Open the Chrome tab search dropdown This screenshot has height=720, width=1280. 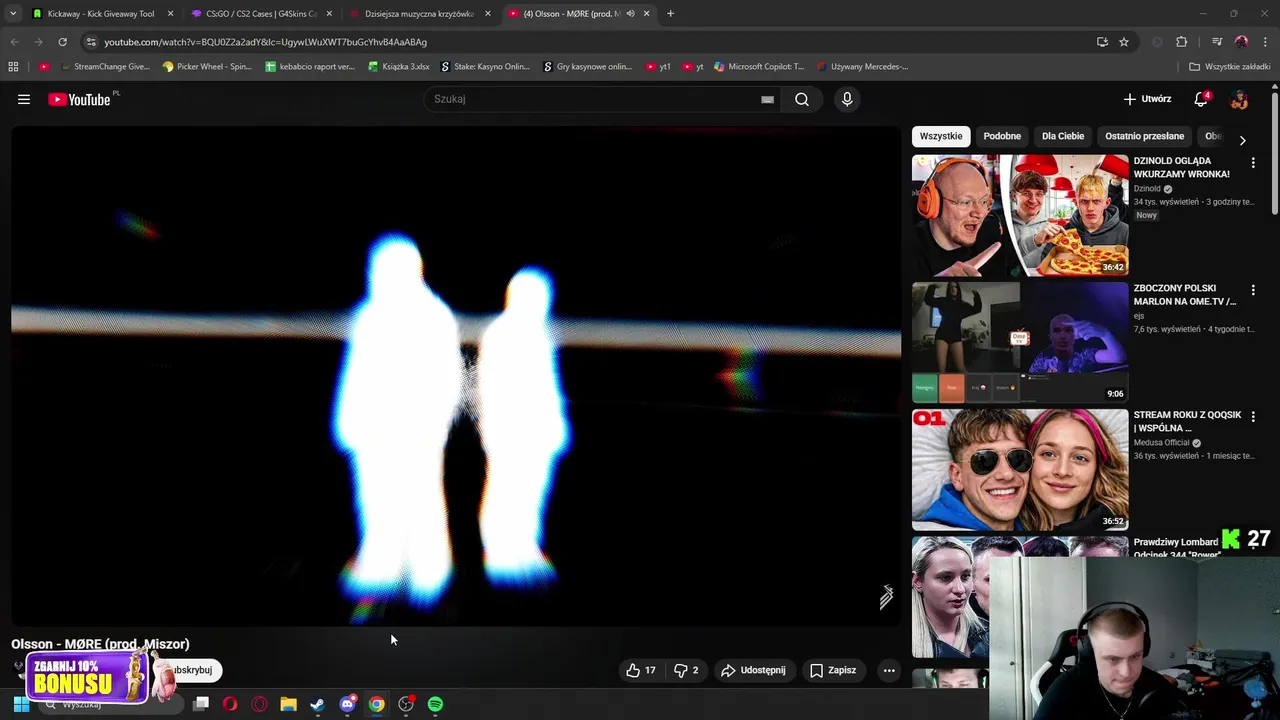(x=13, y=14)
